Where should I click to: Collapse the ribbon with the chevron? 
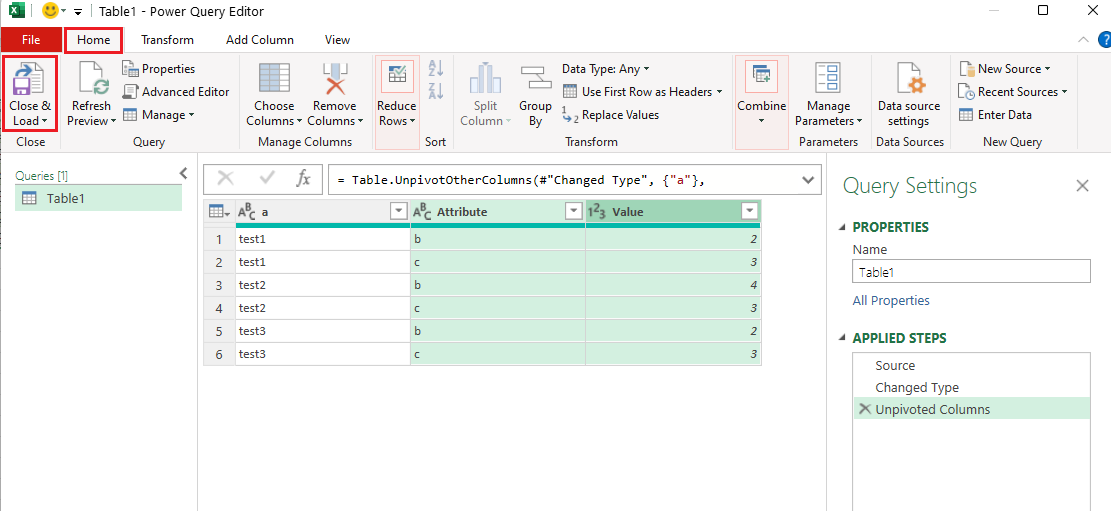(x=1083, y=40)
